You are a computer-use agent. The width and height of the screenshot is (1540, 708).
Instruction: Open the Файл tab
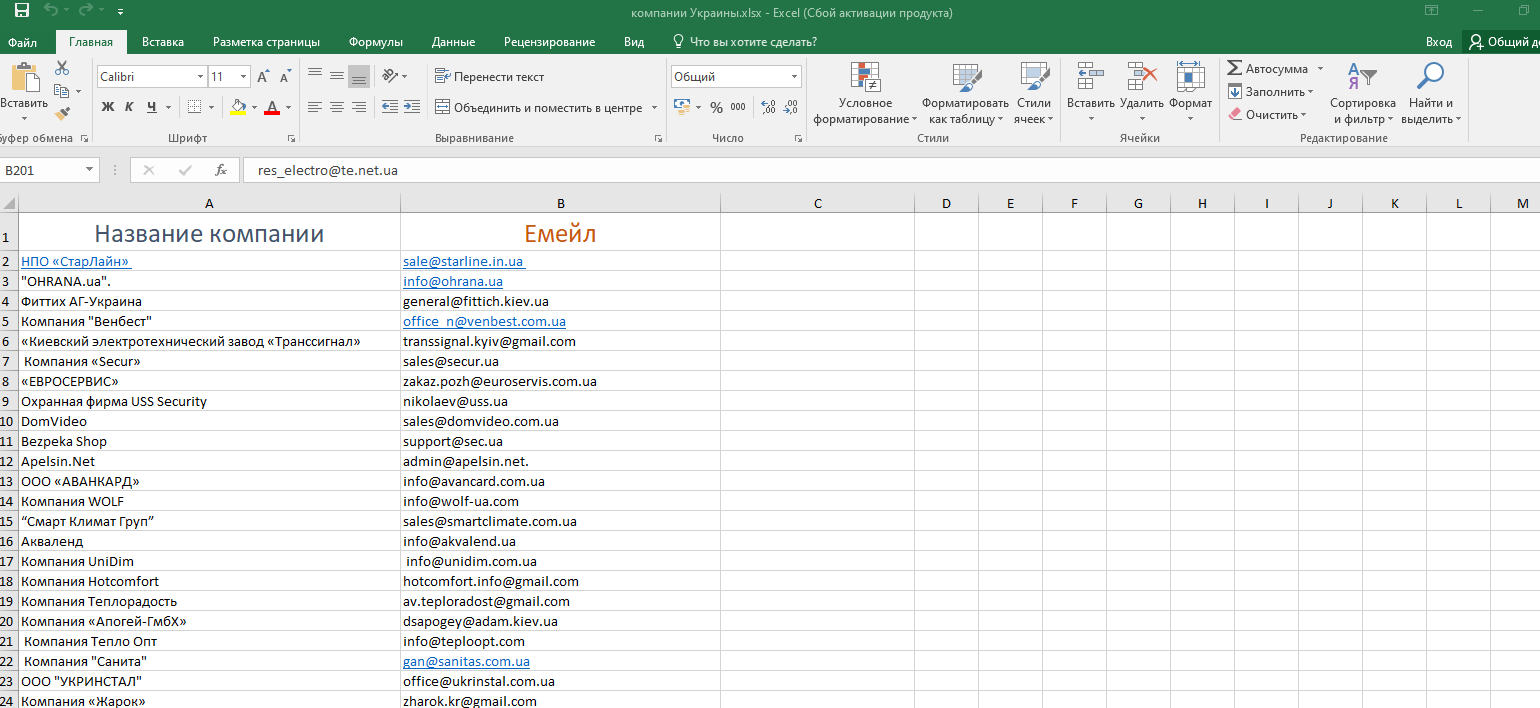point(23,42)
